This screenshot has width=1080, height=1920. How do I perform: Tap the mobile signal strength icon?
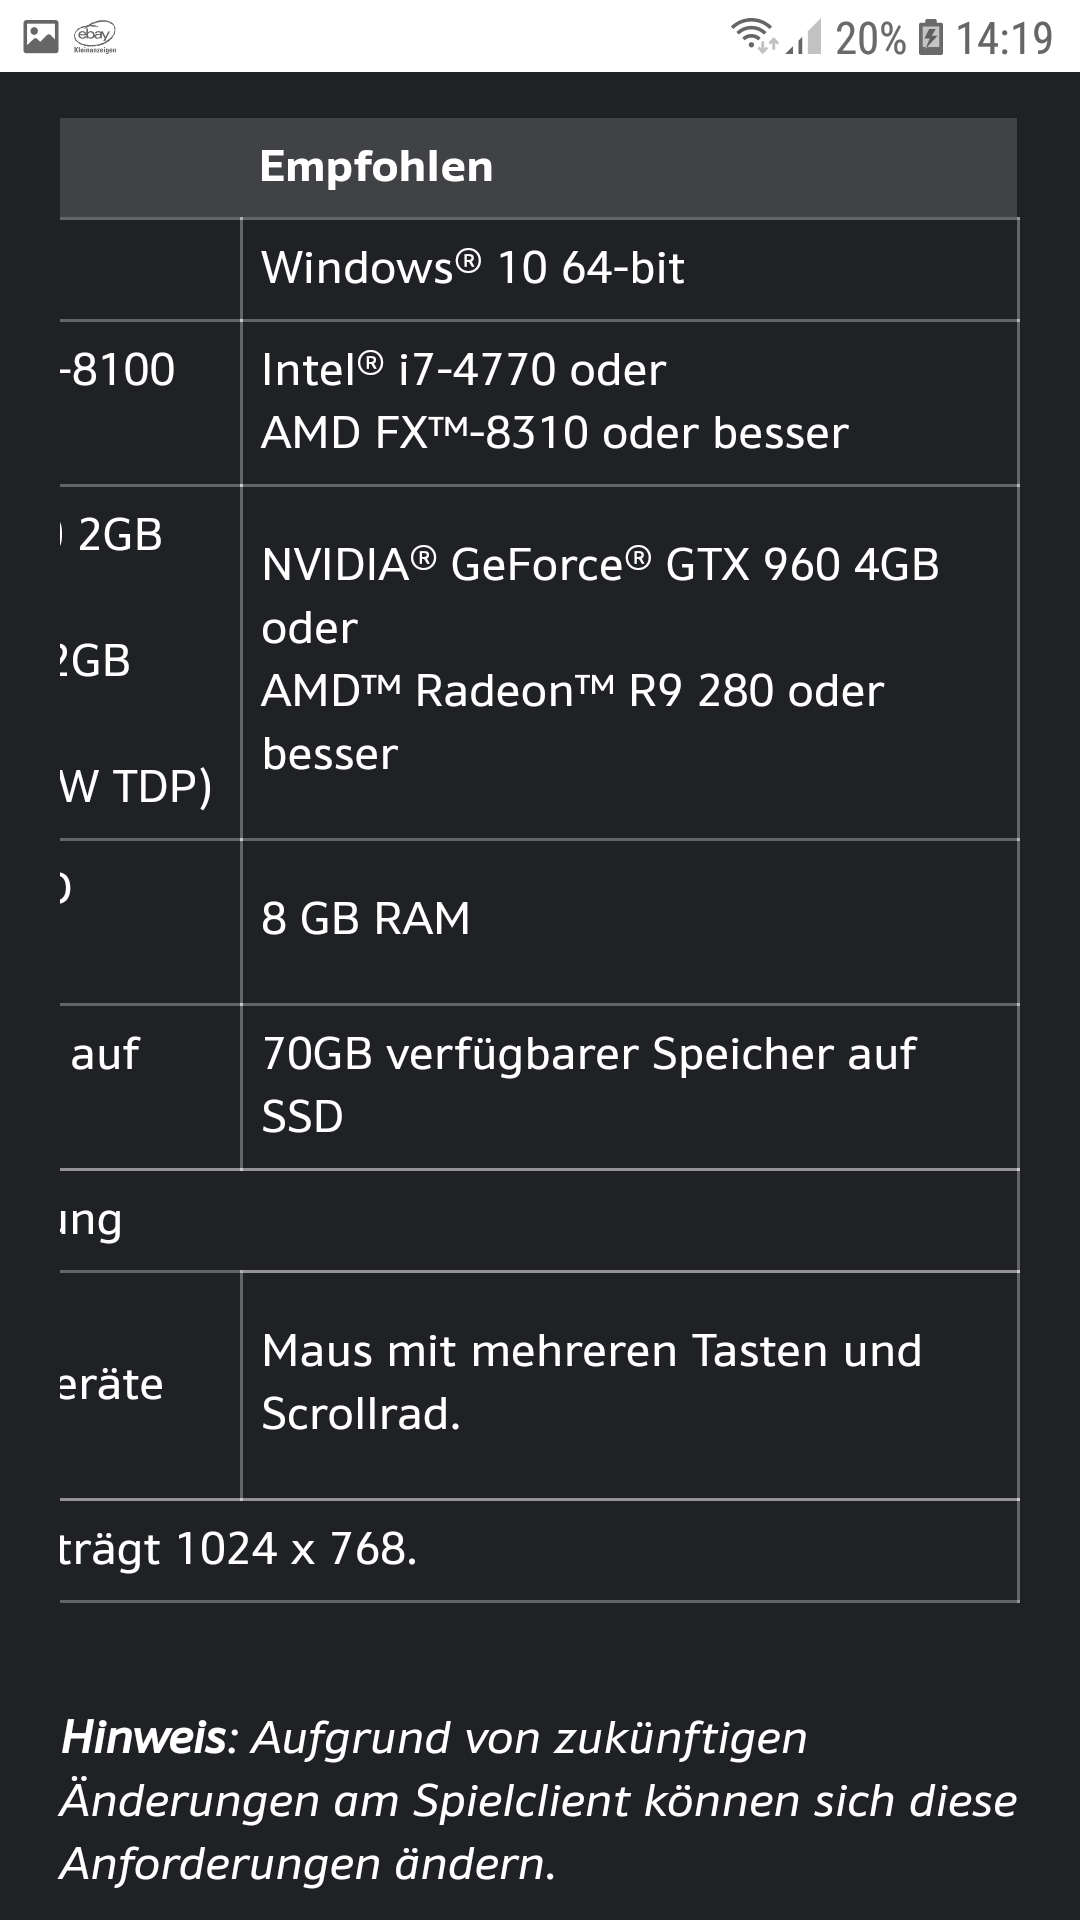pyautogui.click(x=804, y=37)
